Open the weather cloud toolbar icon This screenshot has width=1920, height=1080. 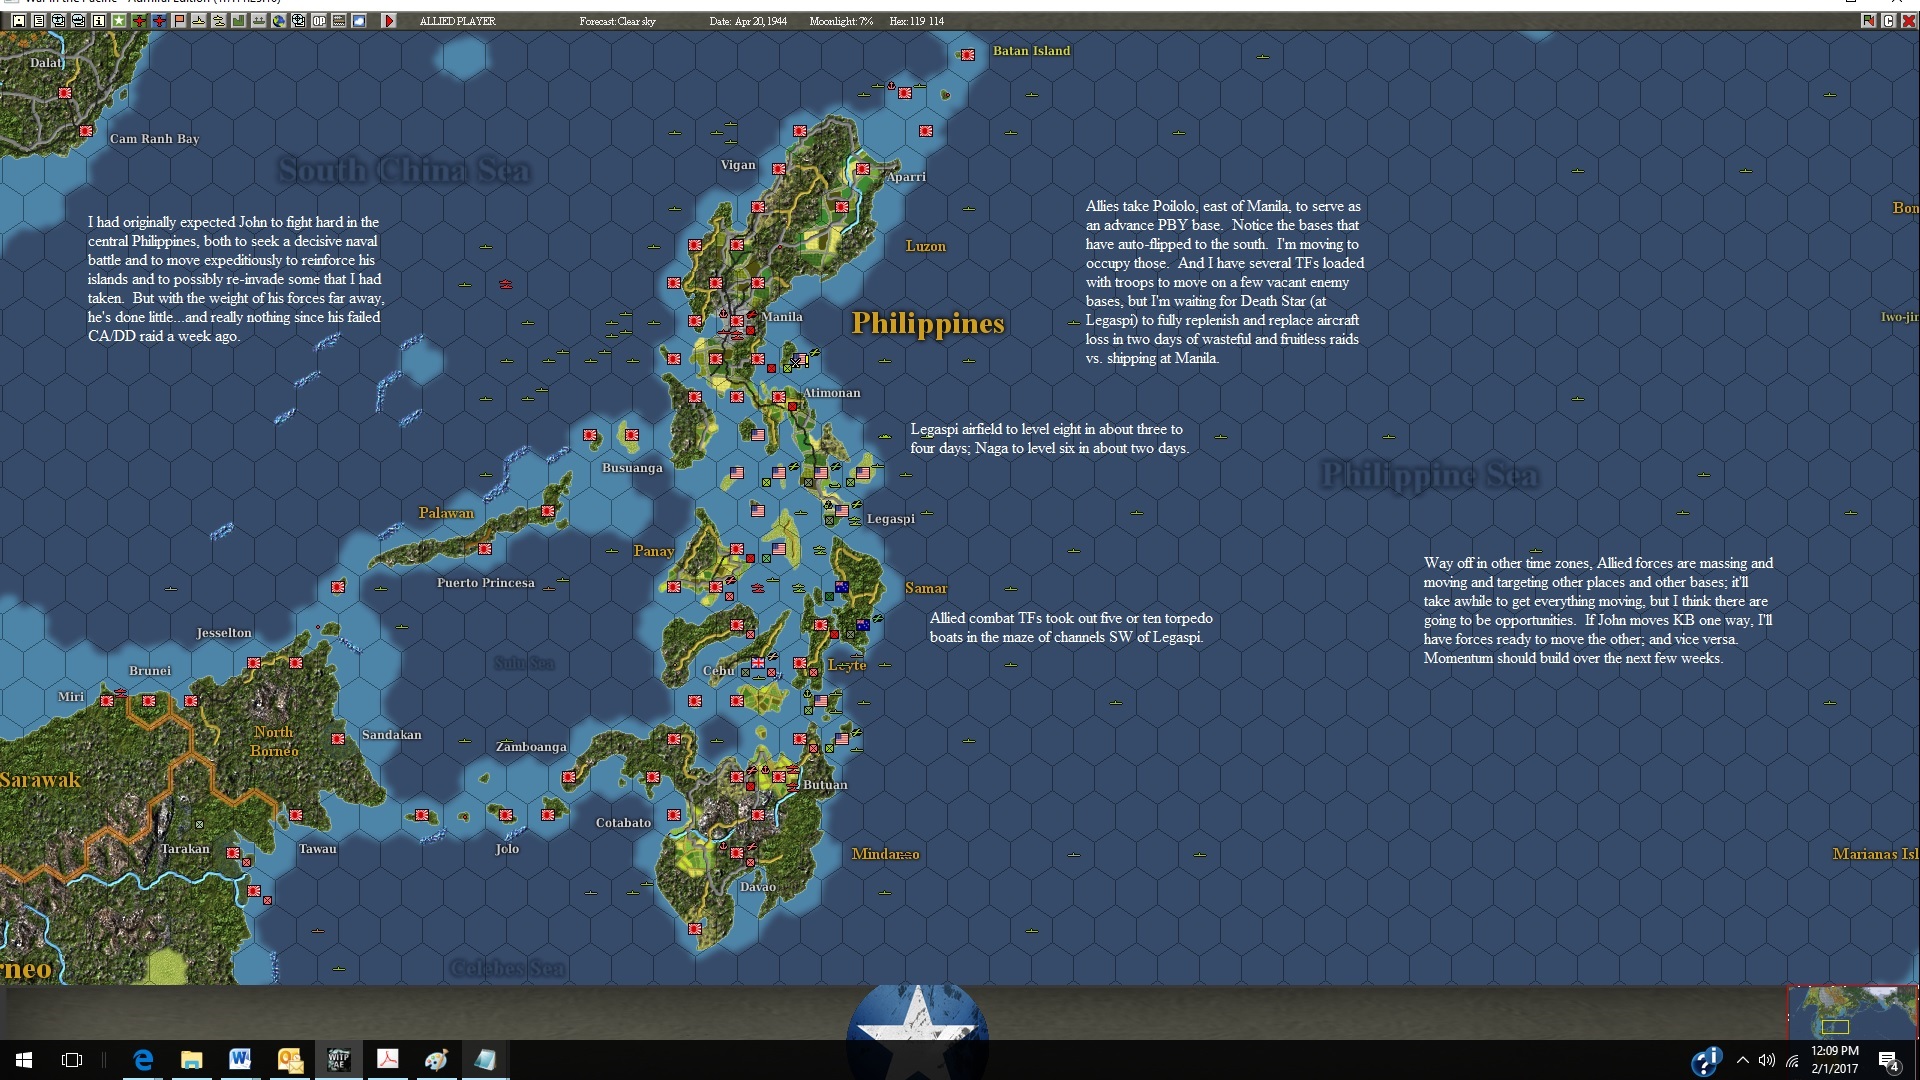pyautogui.click(x=359, y=20)
